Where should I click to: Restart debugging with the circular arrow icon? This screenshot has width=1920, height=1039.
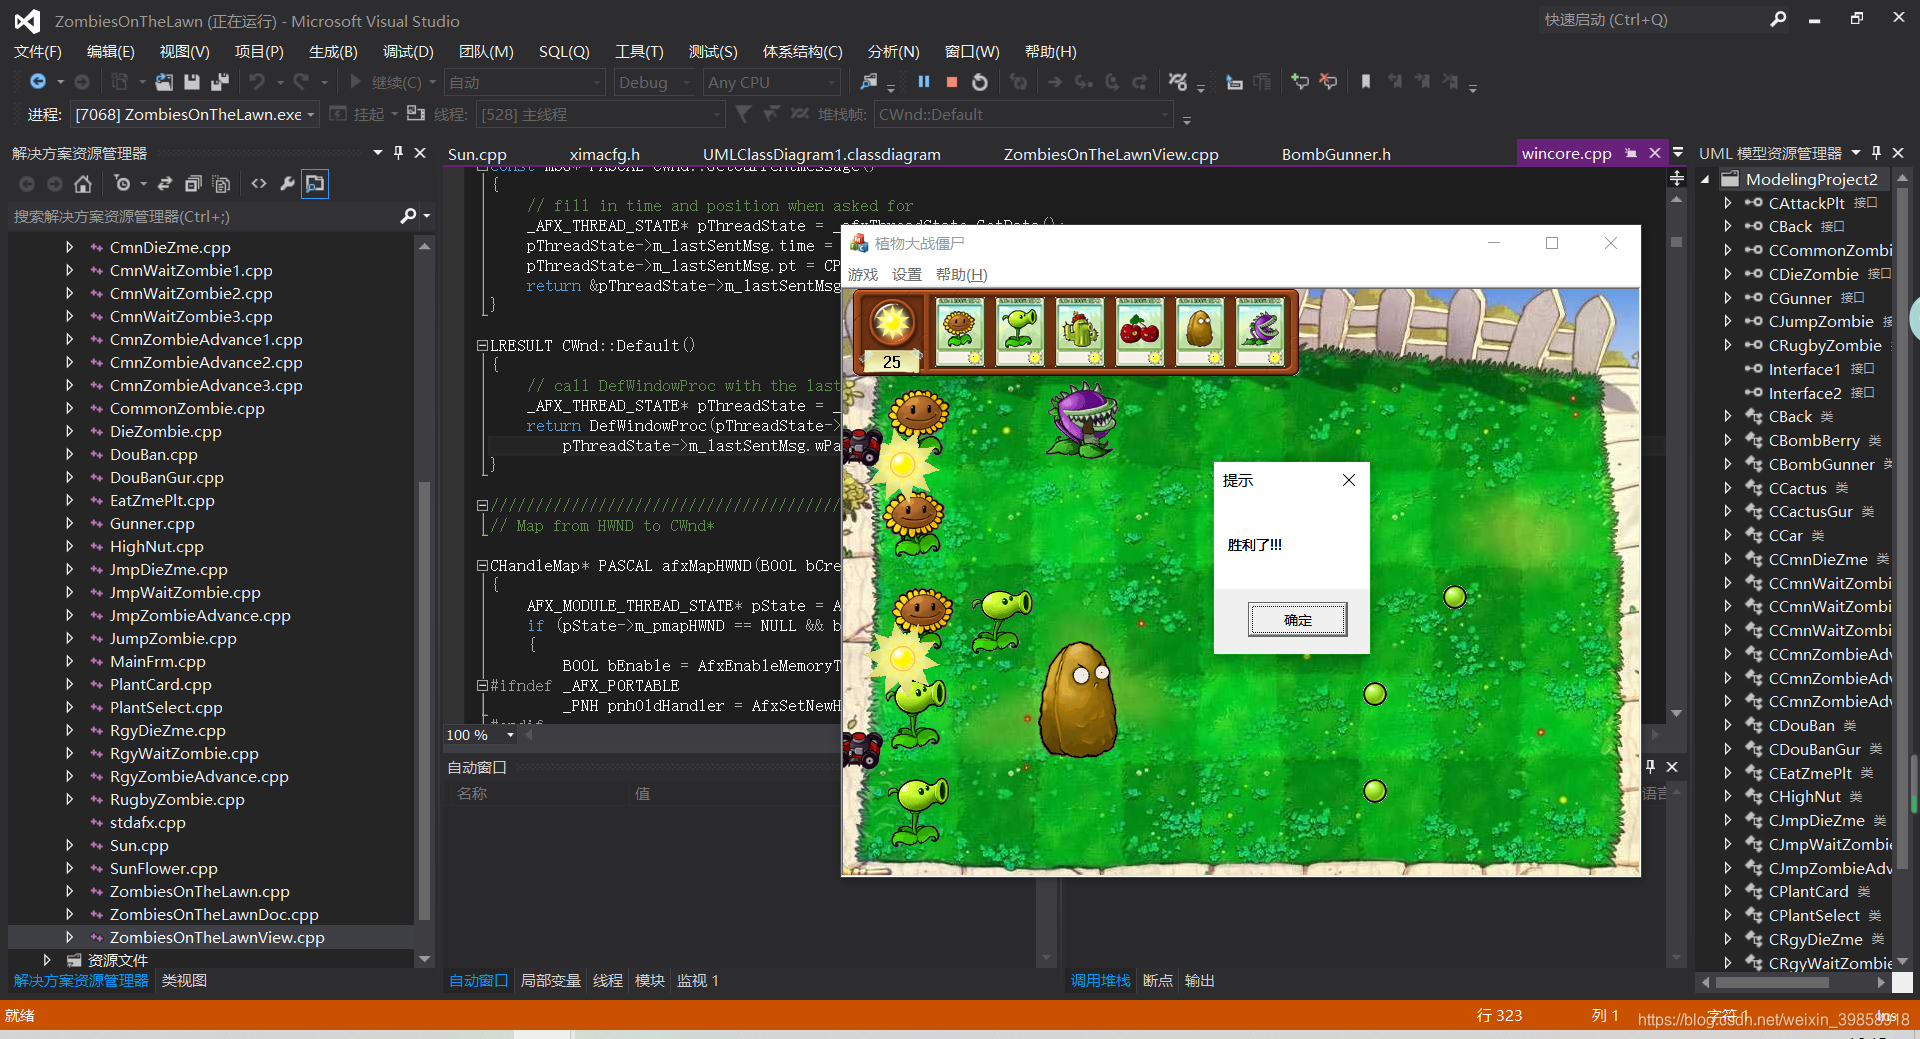(980, 82)
